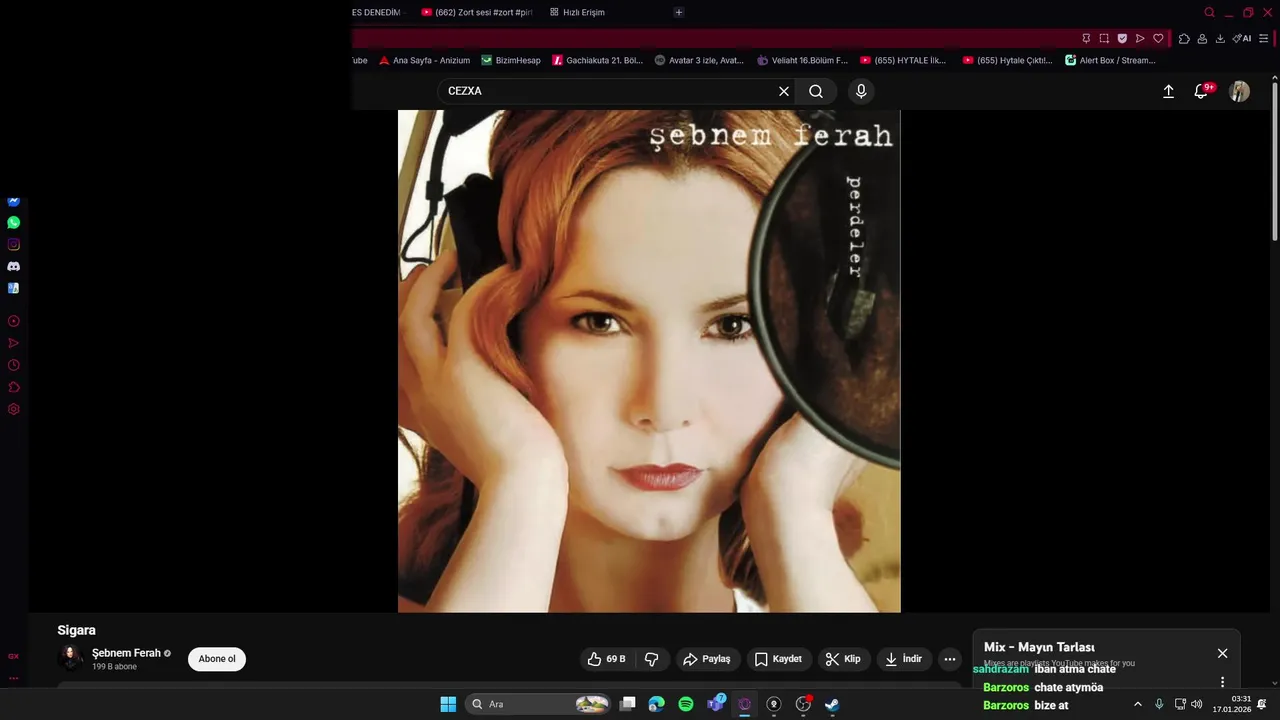Image resolution: width=1280 pixels, height=720 pixels.
Task: Open Settings from the sidebar gear icon
Action: pyautogui.click(x=13, y=409)
